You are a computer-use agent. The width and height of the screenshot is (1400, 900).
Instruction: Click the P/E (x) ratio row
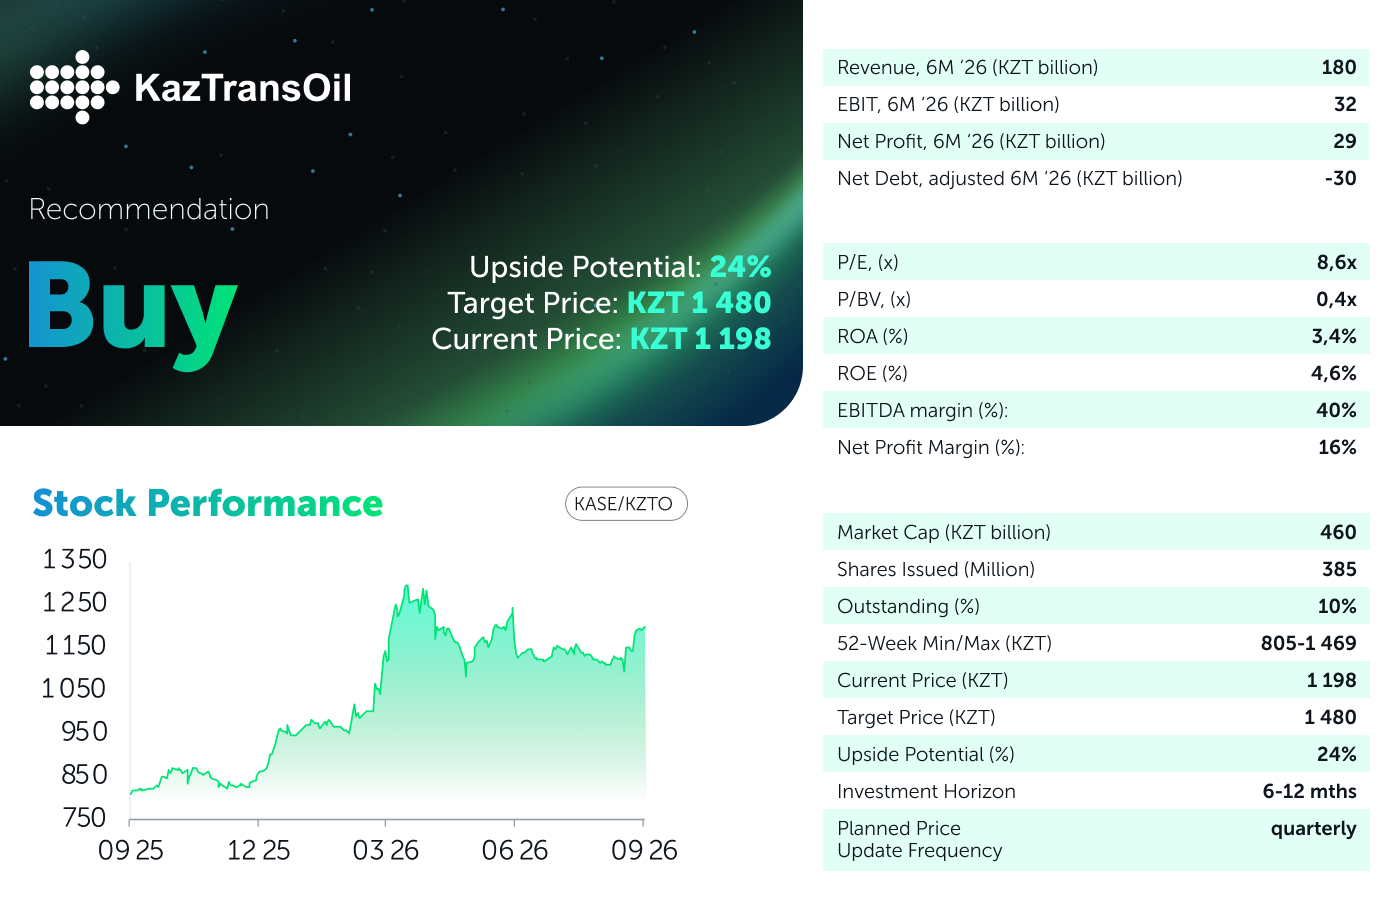1096,262
